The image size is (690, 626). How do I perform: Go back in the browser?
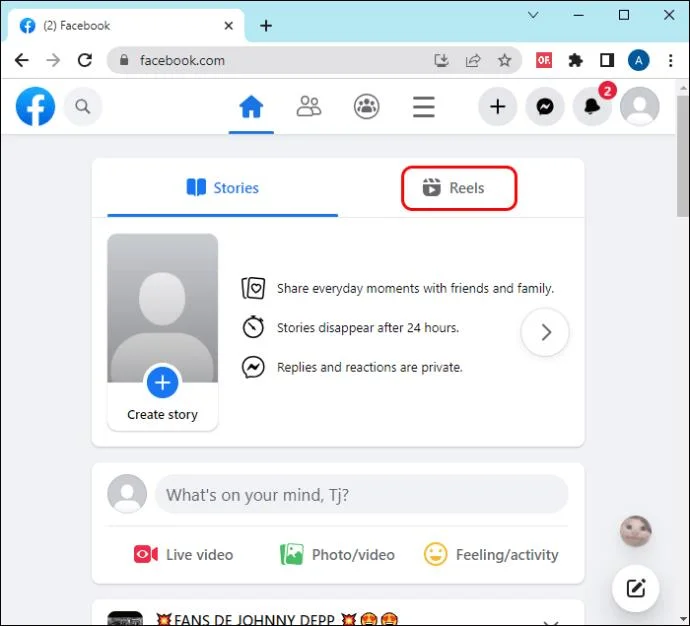[x=22, y=60]
